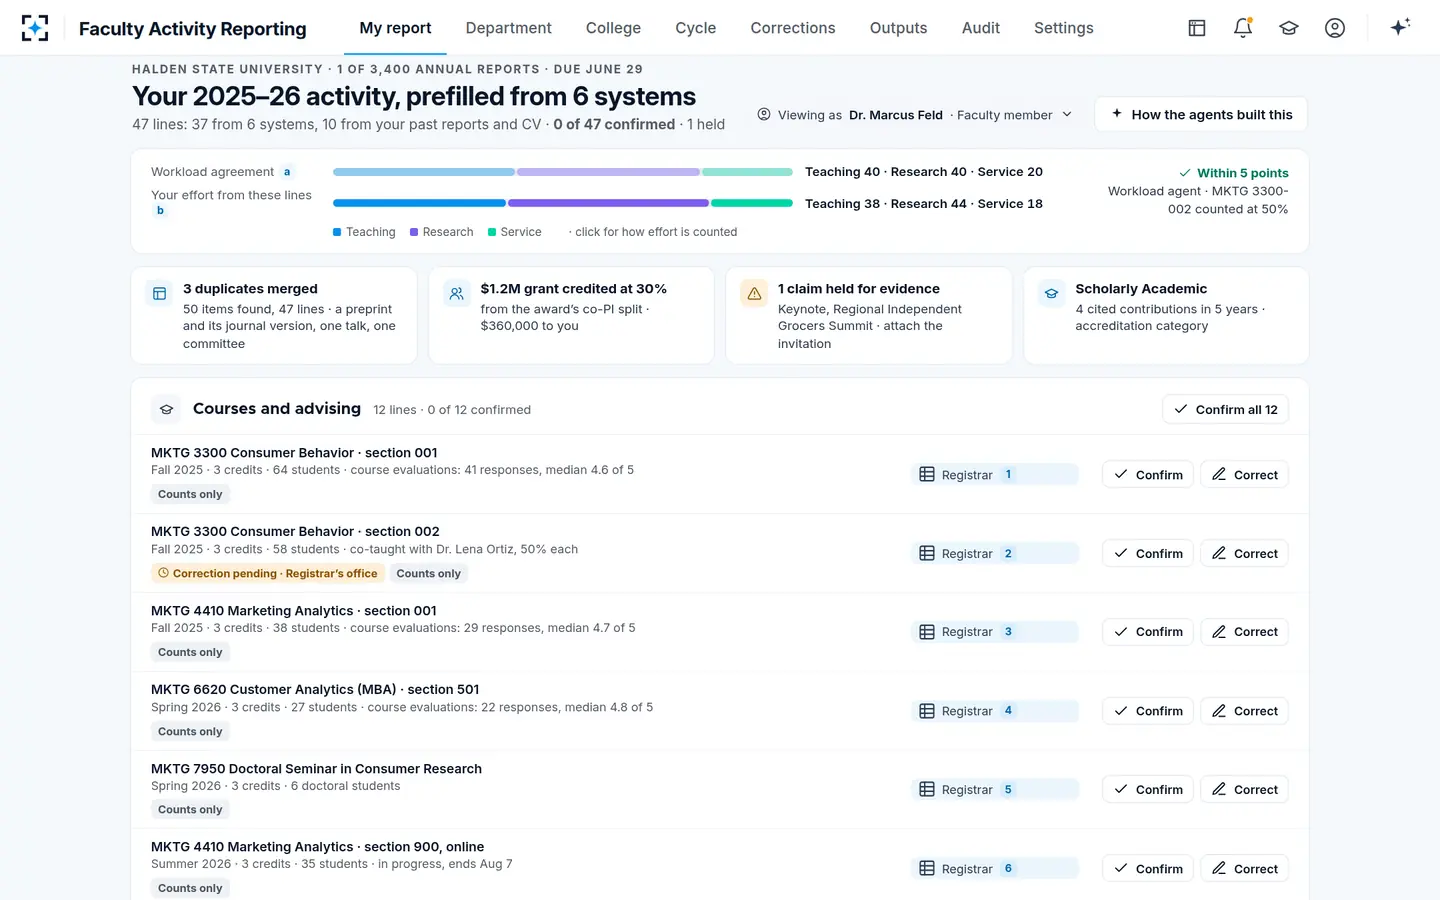
Task: Open the Settings tab
Action: point(1063,28)
